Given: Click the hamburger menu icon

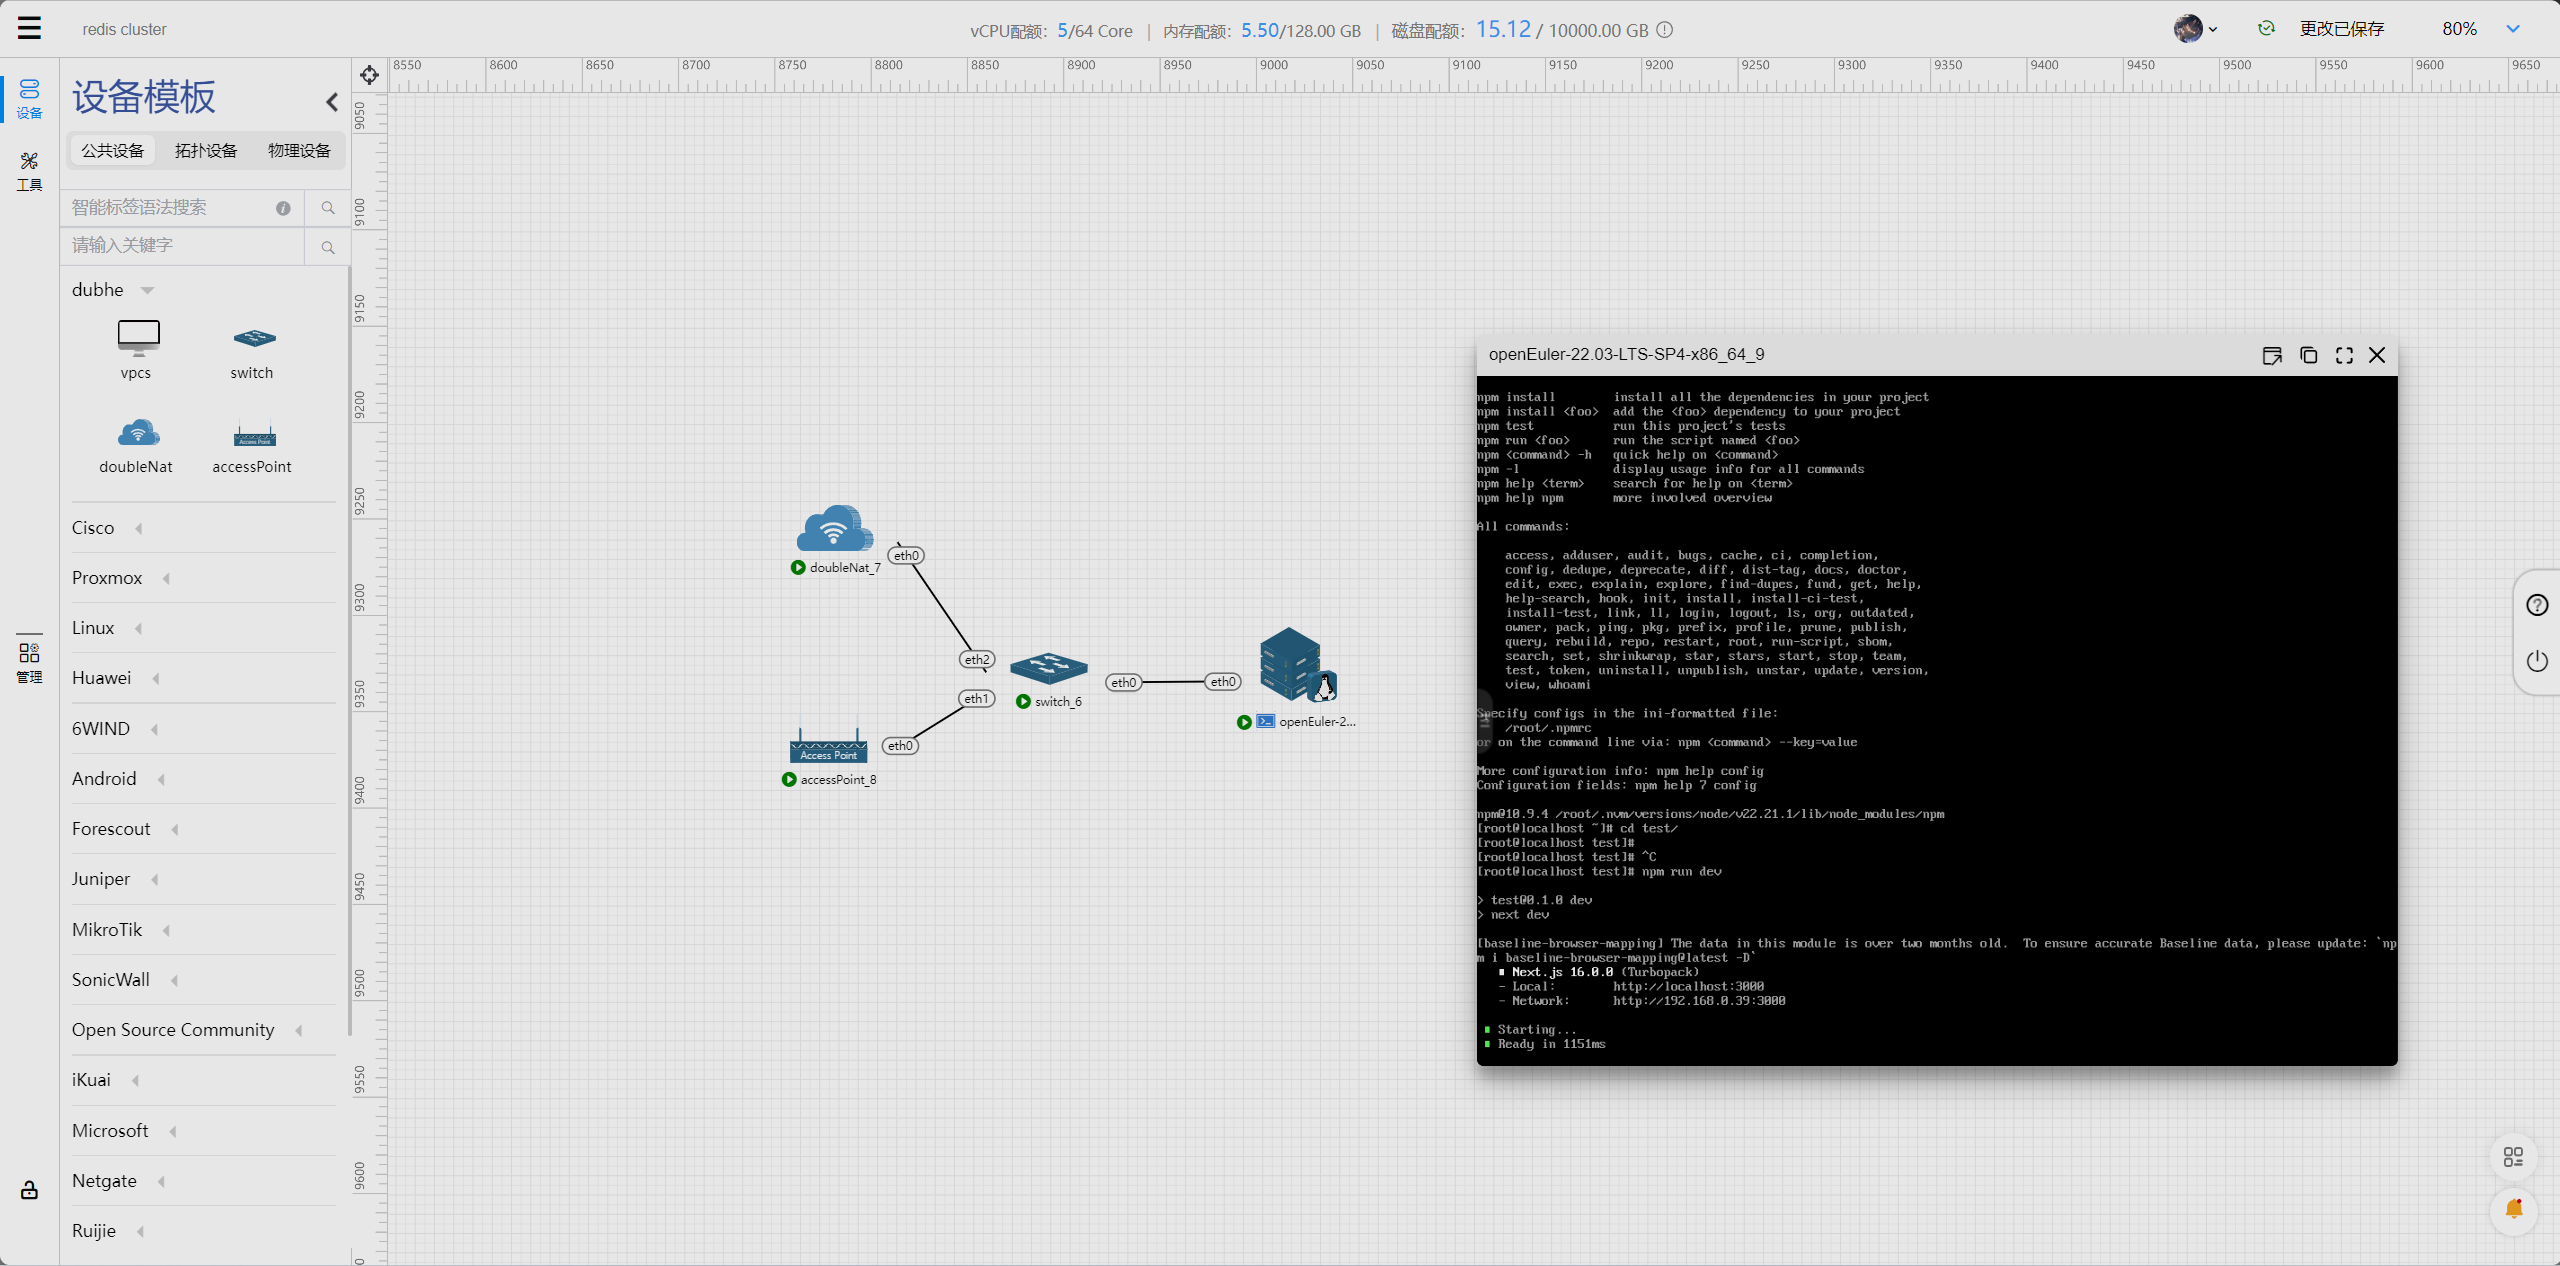Looking at the screenshot, I should tap(29, 28).
